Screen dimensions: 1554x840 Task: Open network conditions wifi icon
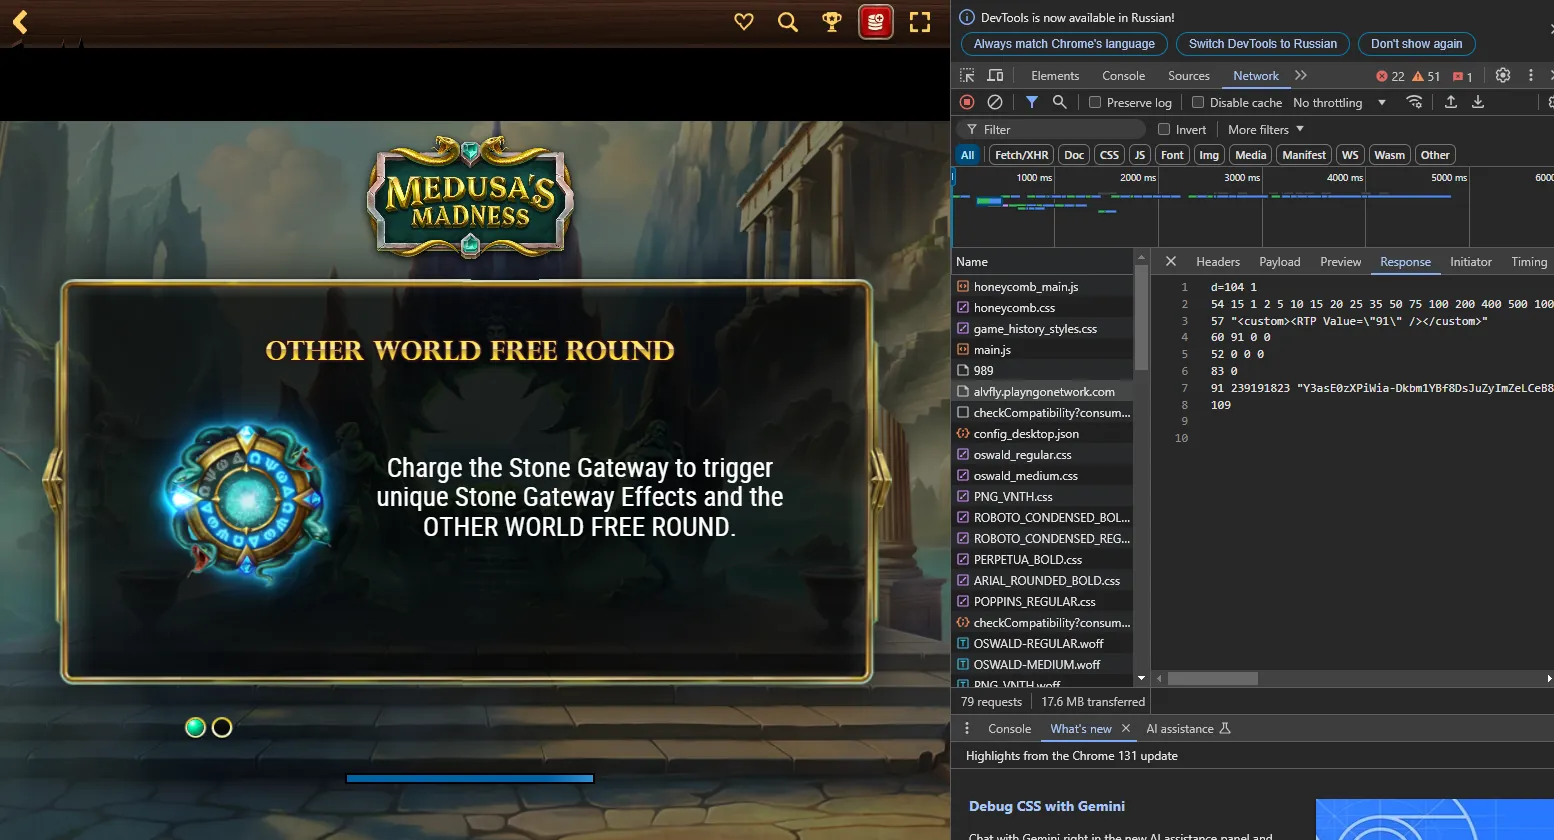click(1414, 102)
